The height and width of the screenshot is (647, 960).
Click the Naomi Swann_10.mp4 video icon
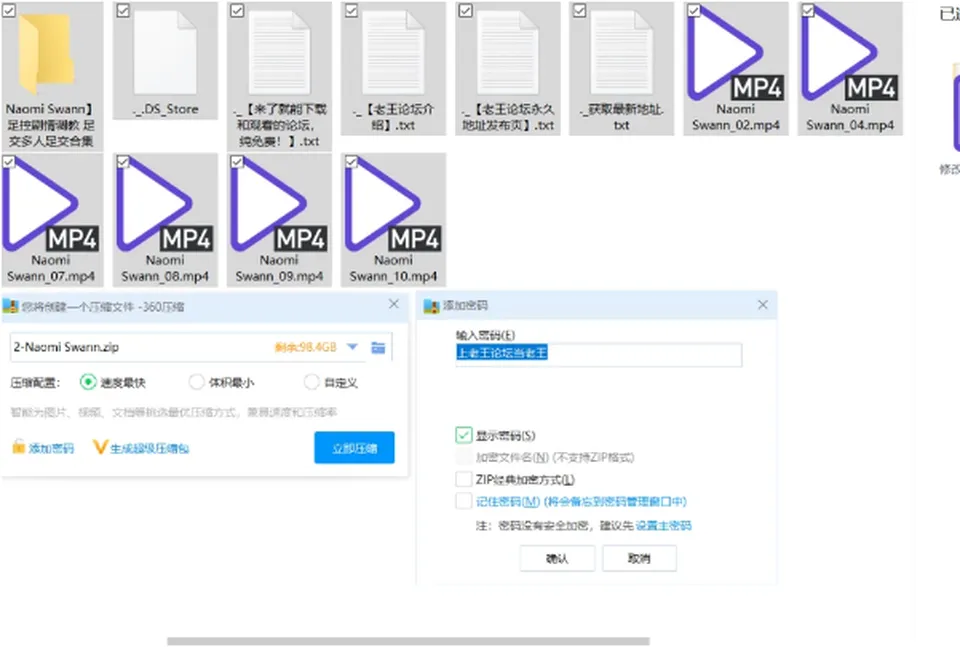point(393,204)
